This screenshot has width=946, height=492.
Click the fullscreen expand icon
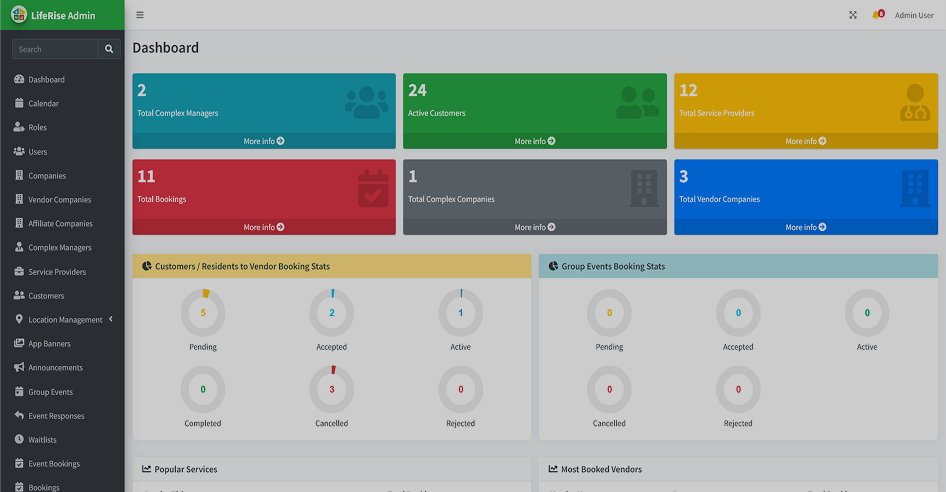point(853,15)
